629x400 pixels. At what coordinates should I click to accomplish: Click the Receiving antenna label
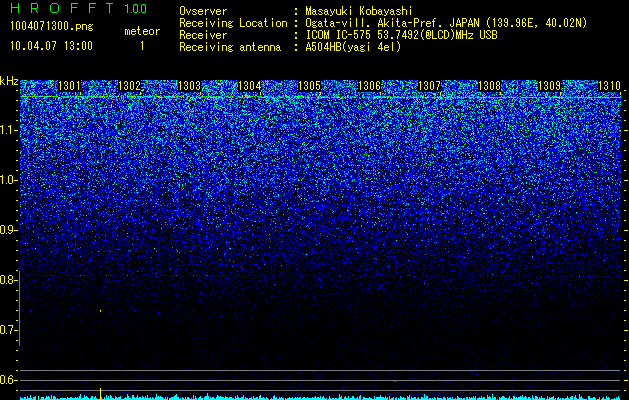pyautogui.click(x=230, y=47)
